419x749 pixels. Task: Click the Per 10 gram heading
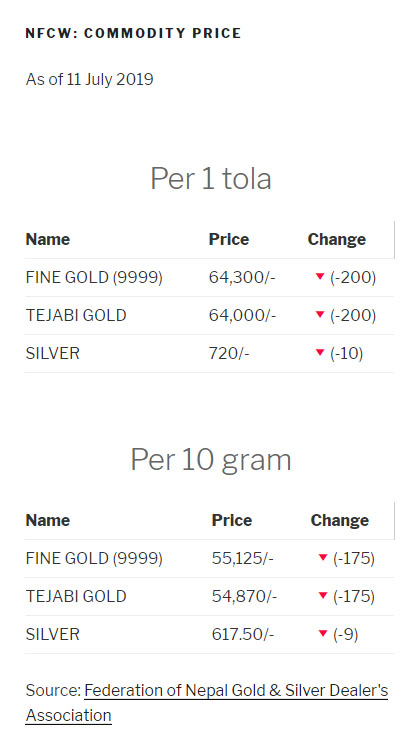click(211, 460)
